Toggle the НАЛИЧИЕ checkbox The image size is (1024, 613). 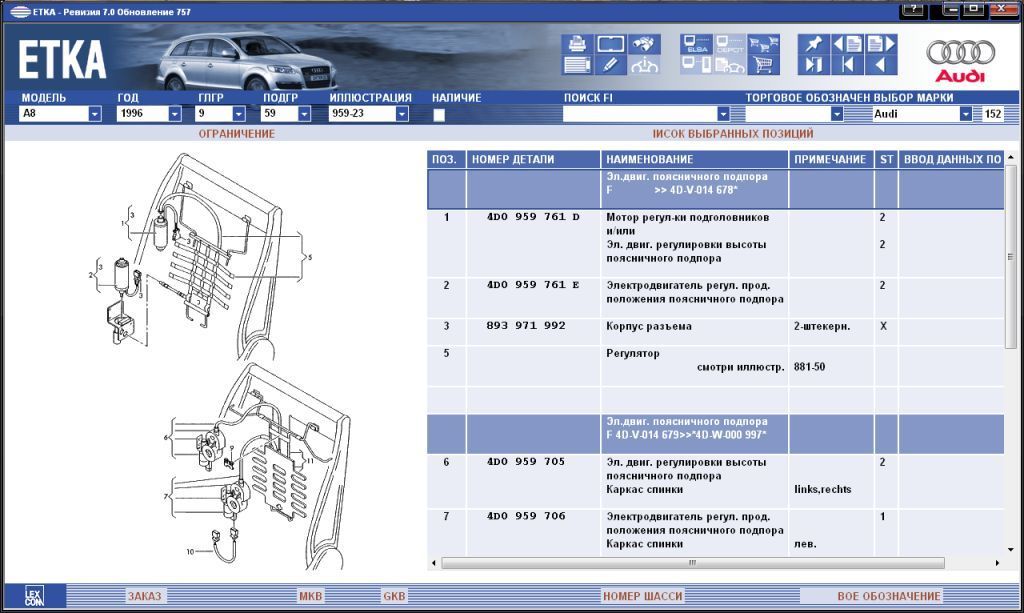point(439,115)
